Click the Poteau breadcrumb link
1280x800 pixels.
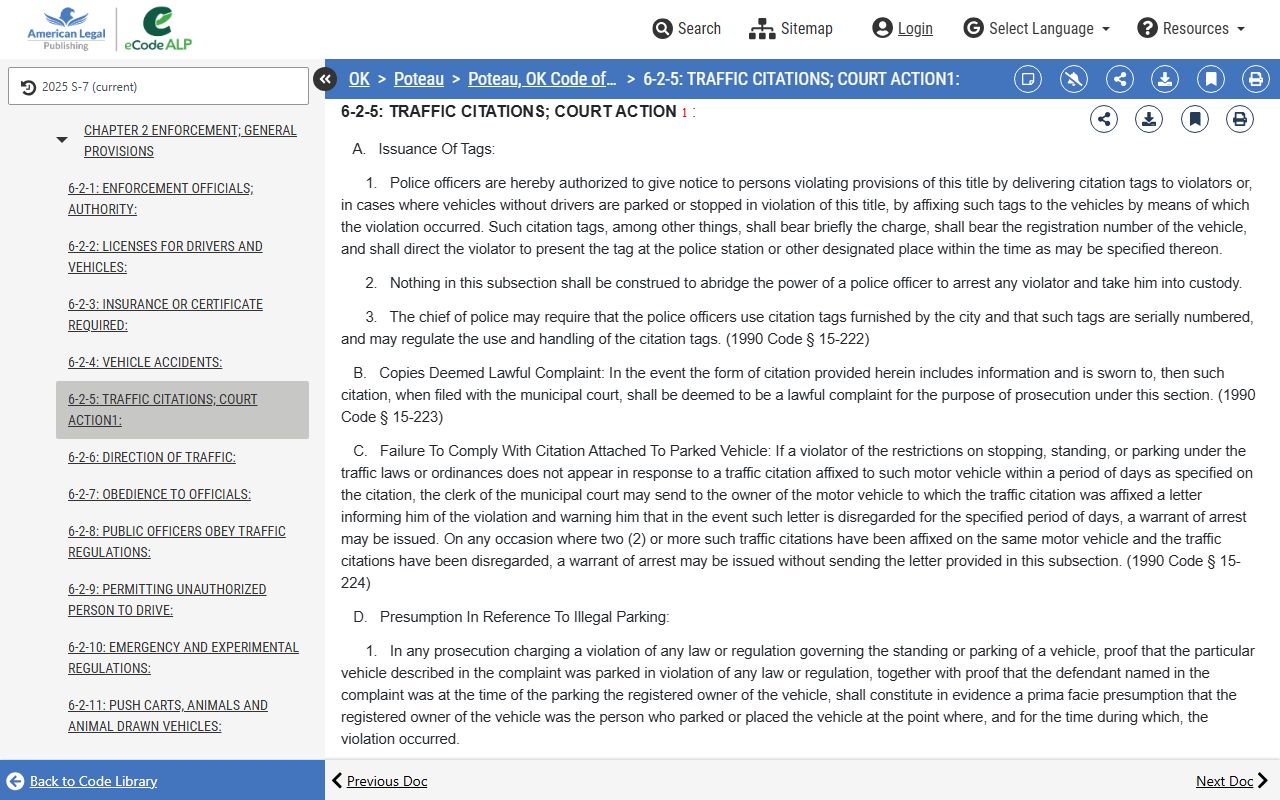point(419,79)
